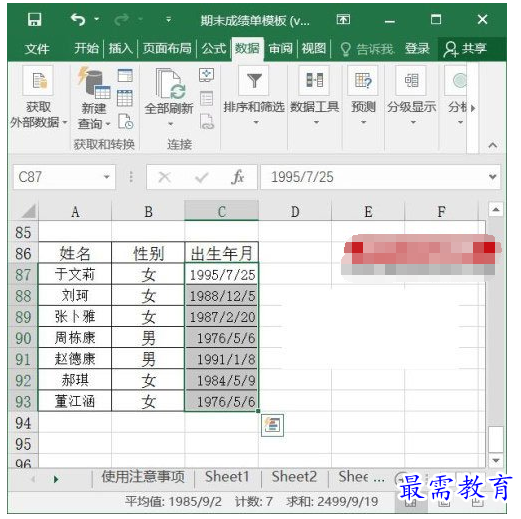Collapse the ribbon with the caret
This screenshot has height=519, width=521.
click(x=493, y=145)
